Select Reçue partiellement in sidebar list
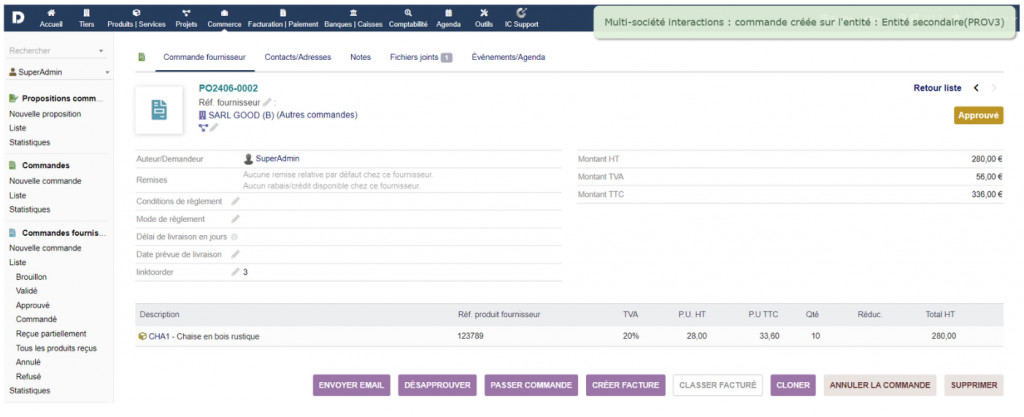1024x417 pixels. [51, 334]
